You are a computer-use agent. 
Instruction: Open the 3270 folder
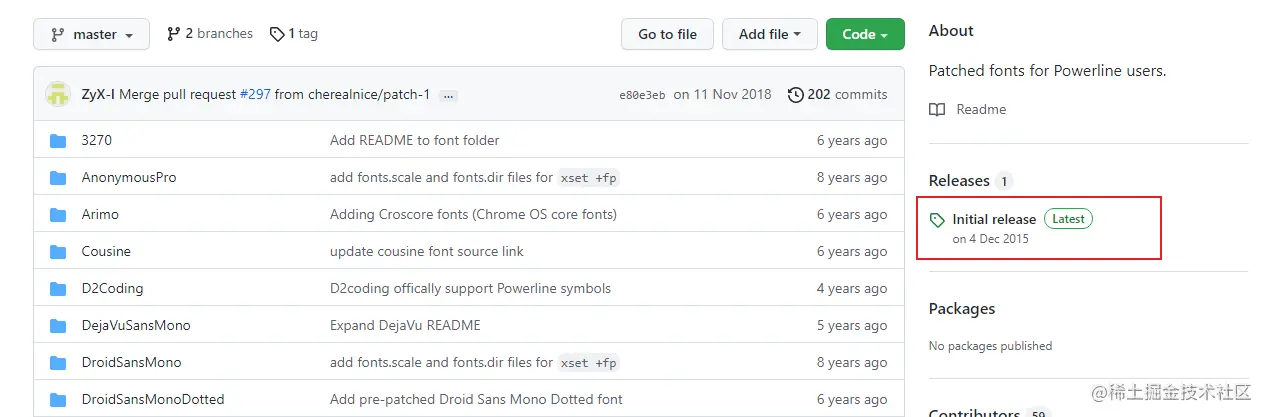coord(97,141)
